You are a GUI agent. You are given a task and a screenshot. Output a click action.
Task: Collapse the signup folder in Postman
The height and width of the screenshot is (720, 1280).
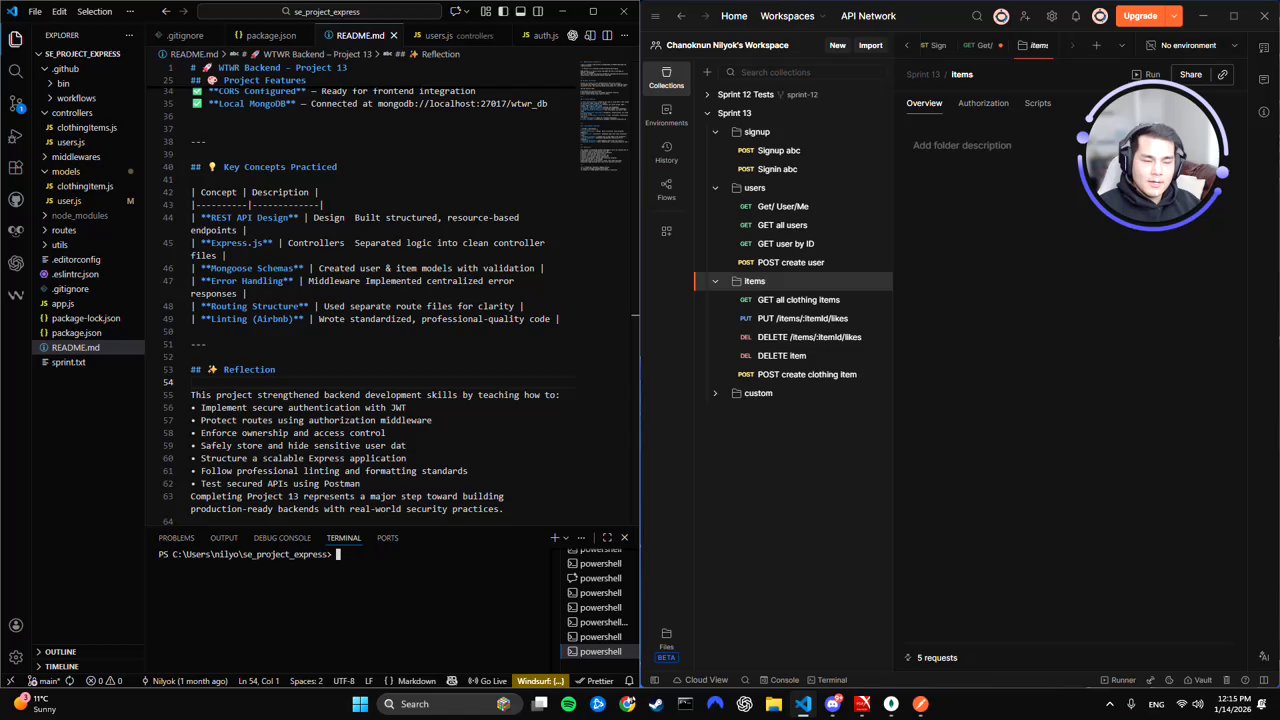tap(715, 132)
